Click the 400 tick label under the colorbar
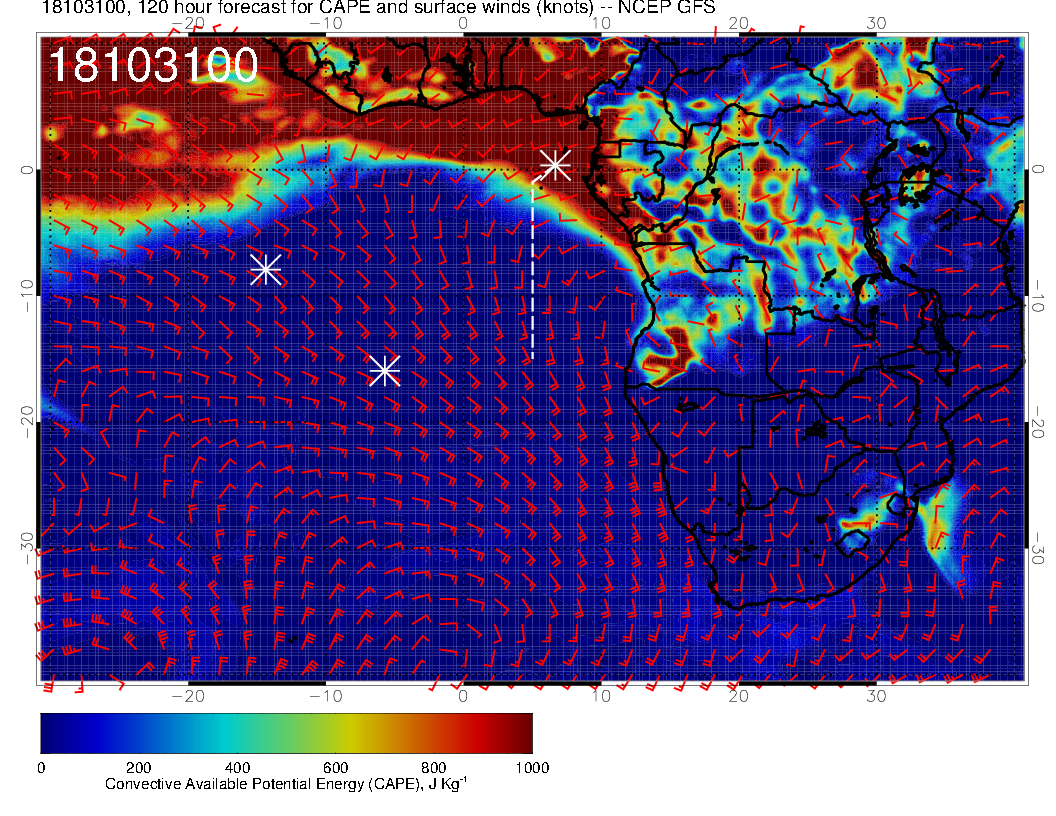Viewport: 1056px width, 816px height. [237, 768]
